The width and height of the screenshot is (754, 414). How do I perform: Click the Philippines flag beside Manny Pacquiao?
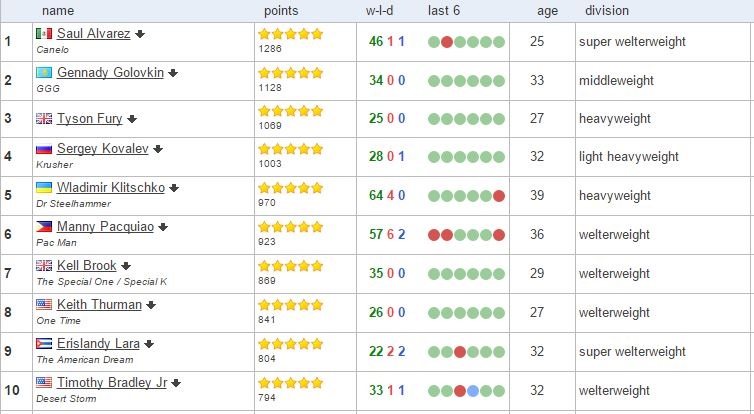click(x=44, y=226)
